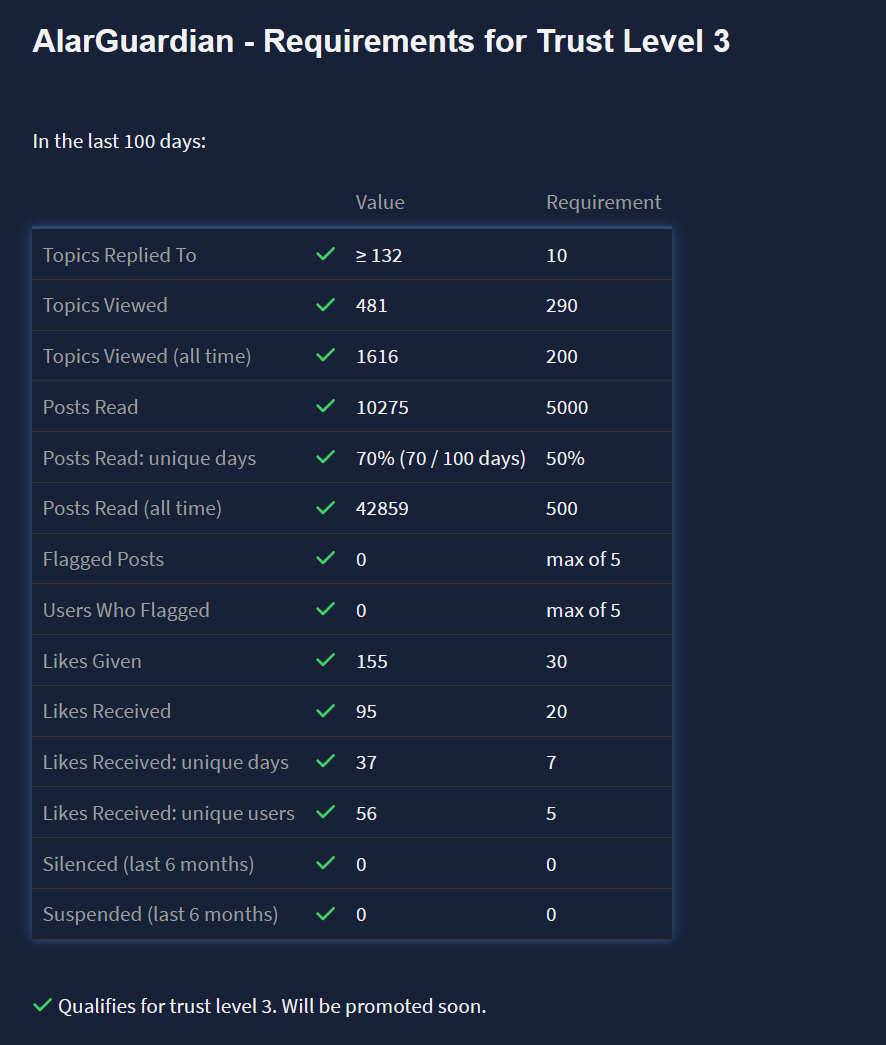Click the AlarGuardian Trust Level 3 heading
Image resolution: width=886 pixels, height=1045 pixels.
tap(381, 42)
